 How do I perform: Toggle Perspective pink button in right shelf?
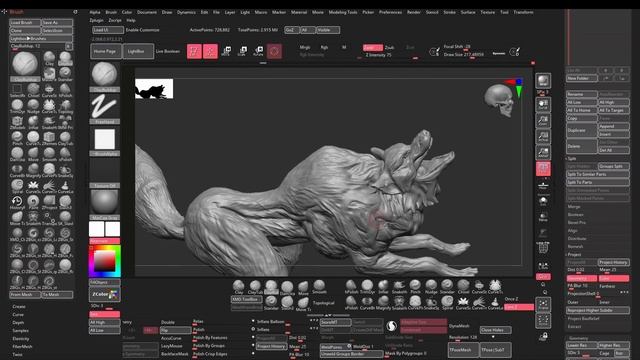pyautogui.click(x=543, y=169)
